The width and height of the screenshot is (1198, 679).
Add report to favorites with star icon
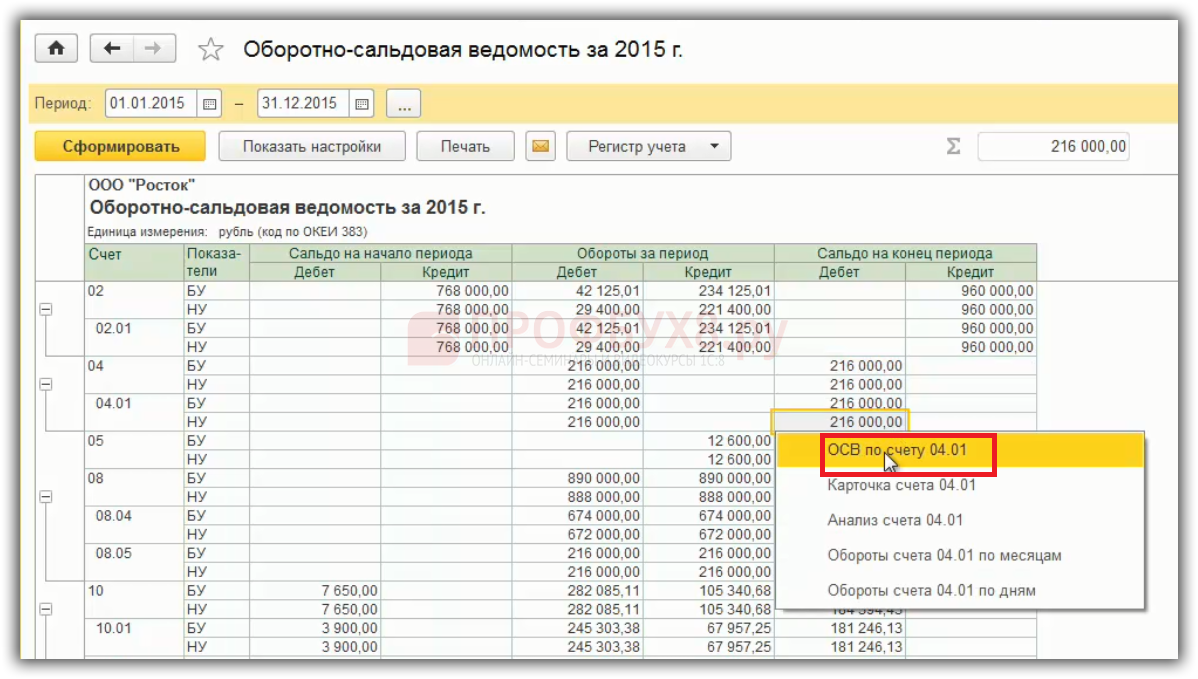pyautogui.click(x=210, y=50)
